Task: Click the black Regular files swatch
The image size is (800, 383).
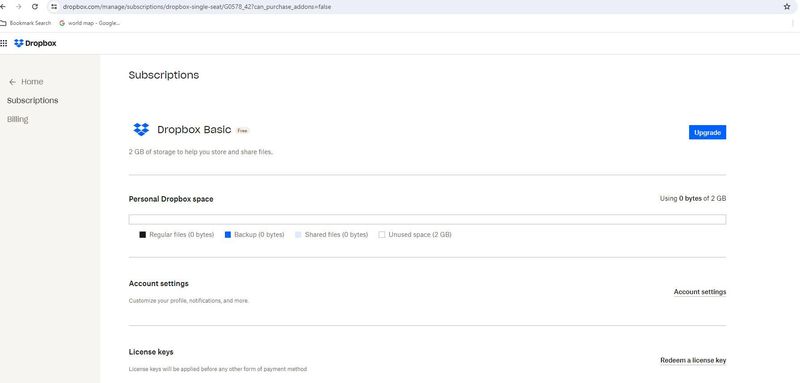Action: click(142, 235)
